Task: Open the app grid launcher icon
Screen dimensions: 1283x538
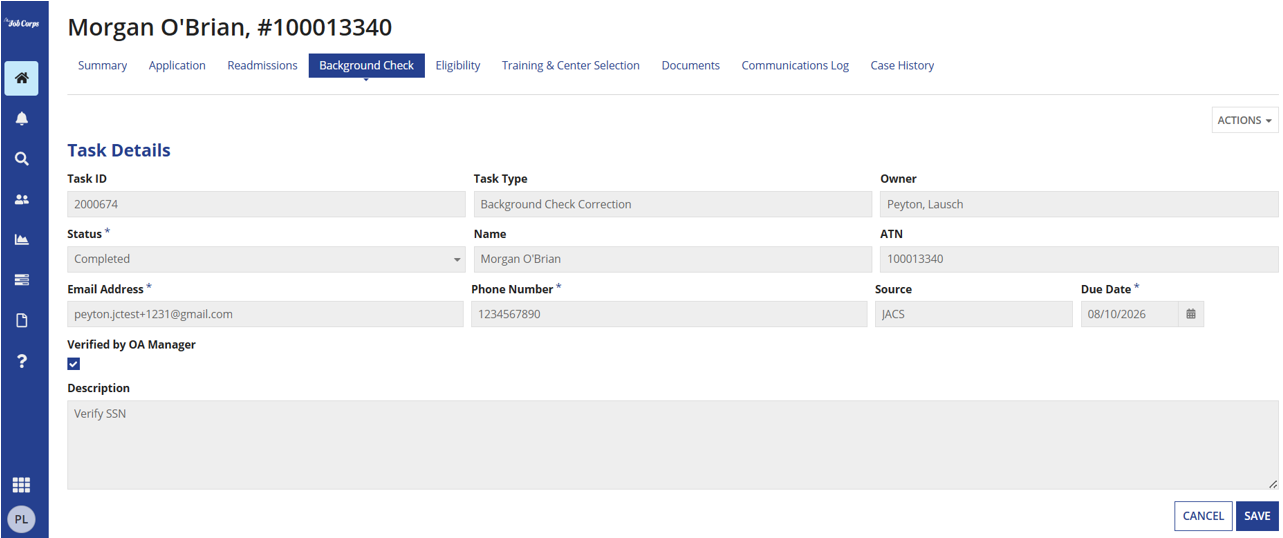Action: pos(21,485)
